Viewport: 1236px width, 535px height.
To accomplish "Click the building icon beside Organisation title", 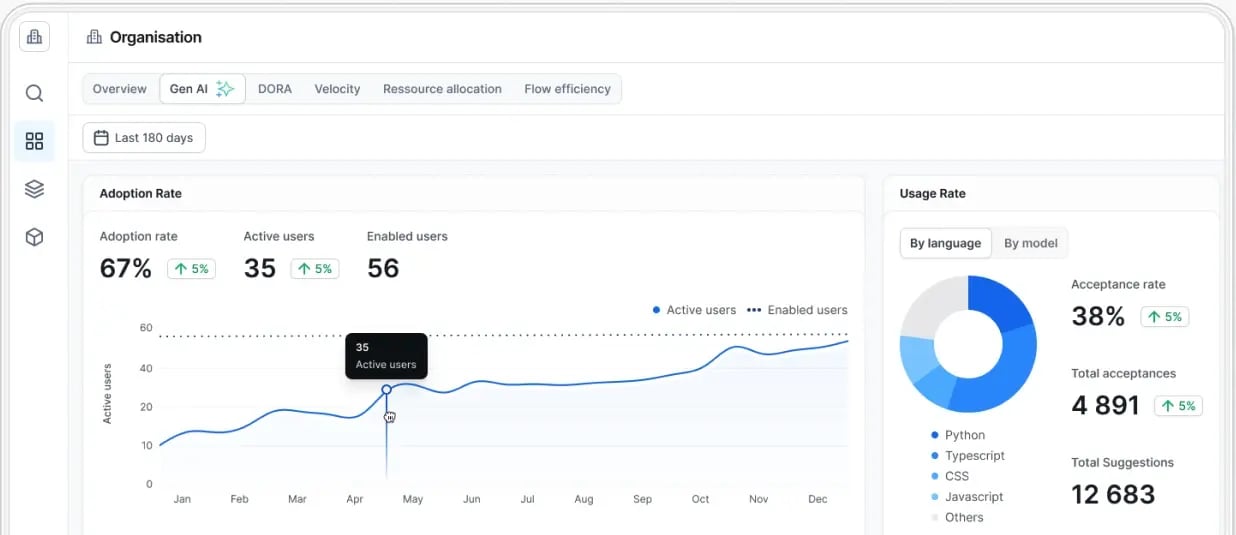I will pos(94,37).
